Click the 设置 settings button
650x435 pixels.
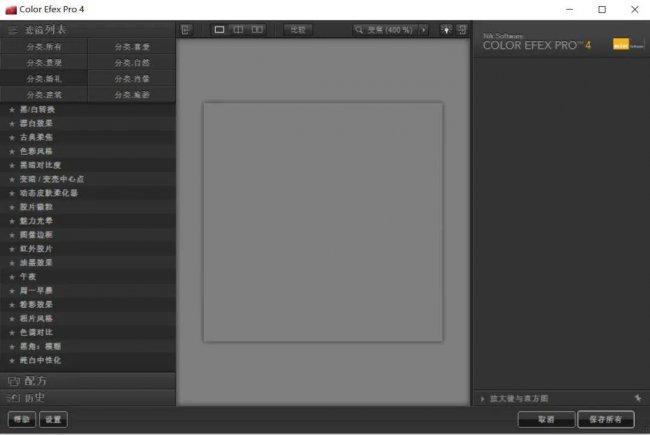[53, 419]
